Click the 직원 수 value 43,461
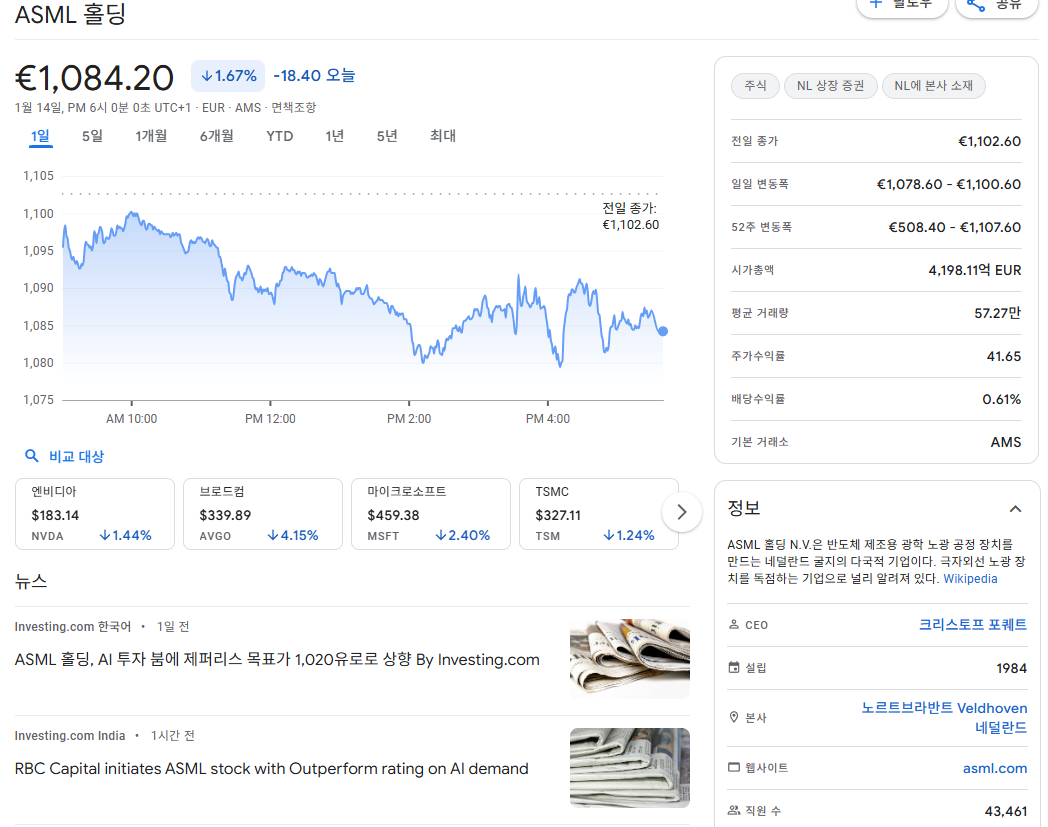 [1006, 811]
